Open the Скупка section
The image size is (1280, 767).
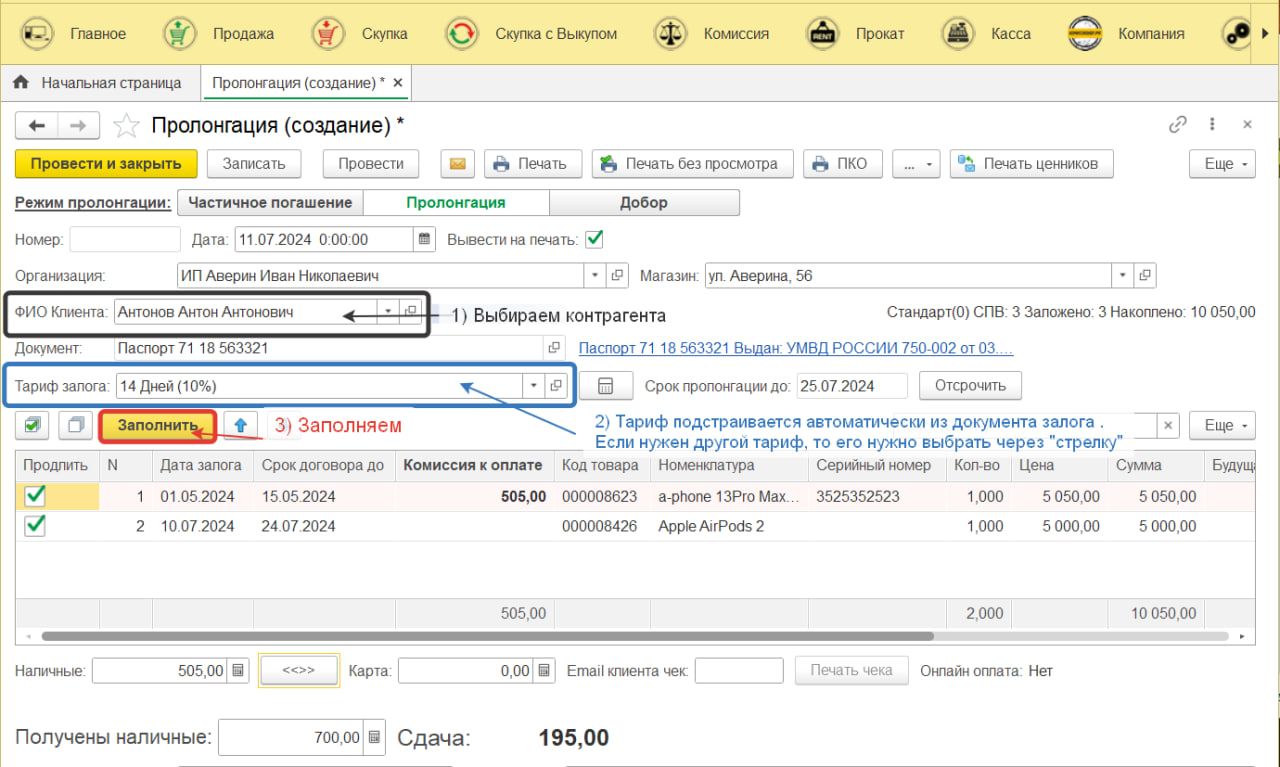point(328,33)
